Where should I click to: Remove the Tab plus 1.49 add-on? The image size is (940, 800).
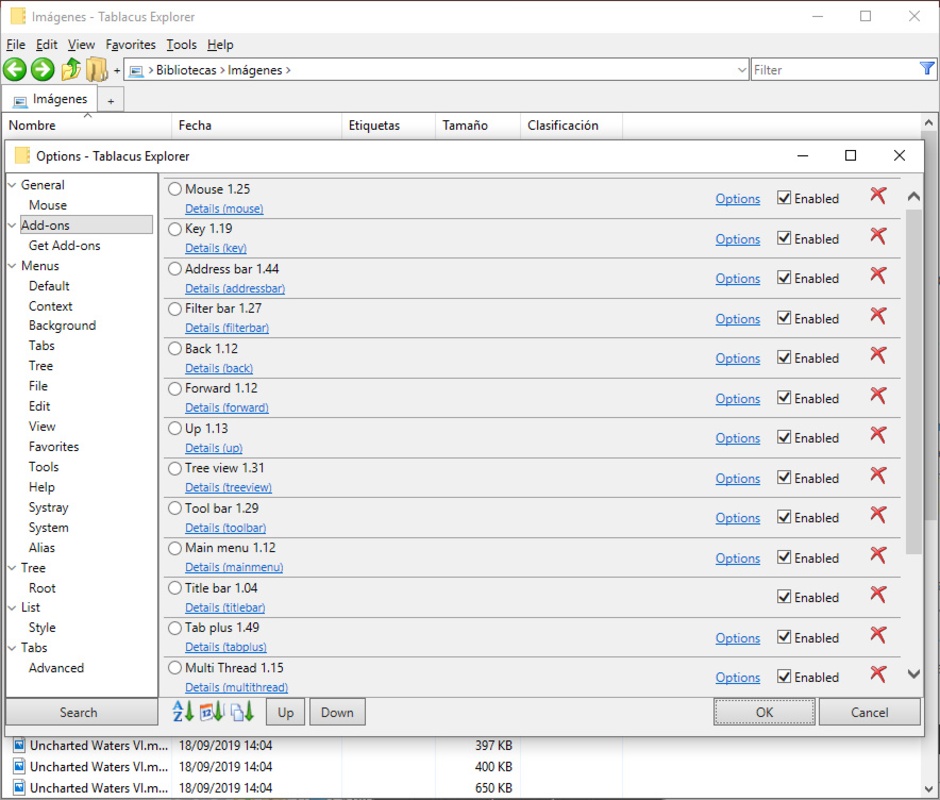tap(878, 634)
